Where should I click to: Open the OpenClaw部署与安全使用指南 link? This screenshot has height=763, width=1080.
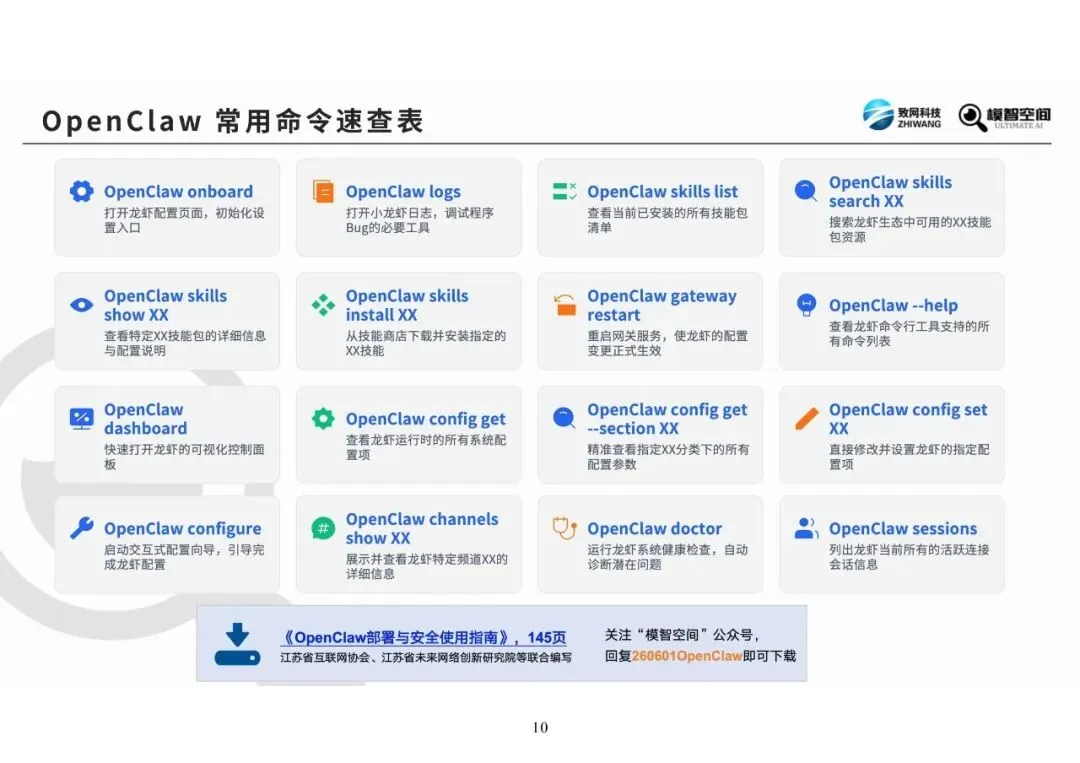point(424,637)
